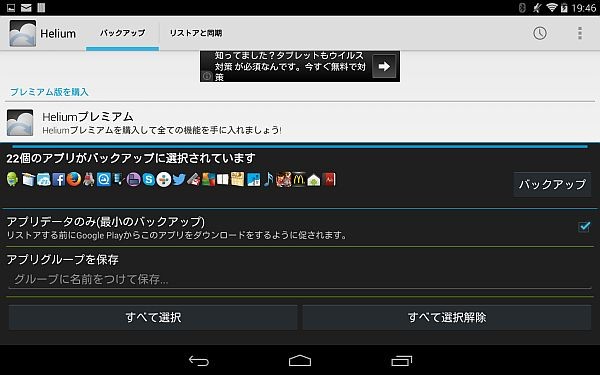This screenshot has width=600, height=375.
Task: Select the McDonald's app icon
Action: 298,179
